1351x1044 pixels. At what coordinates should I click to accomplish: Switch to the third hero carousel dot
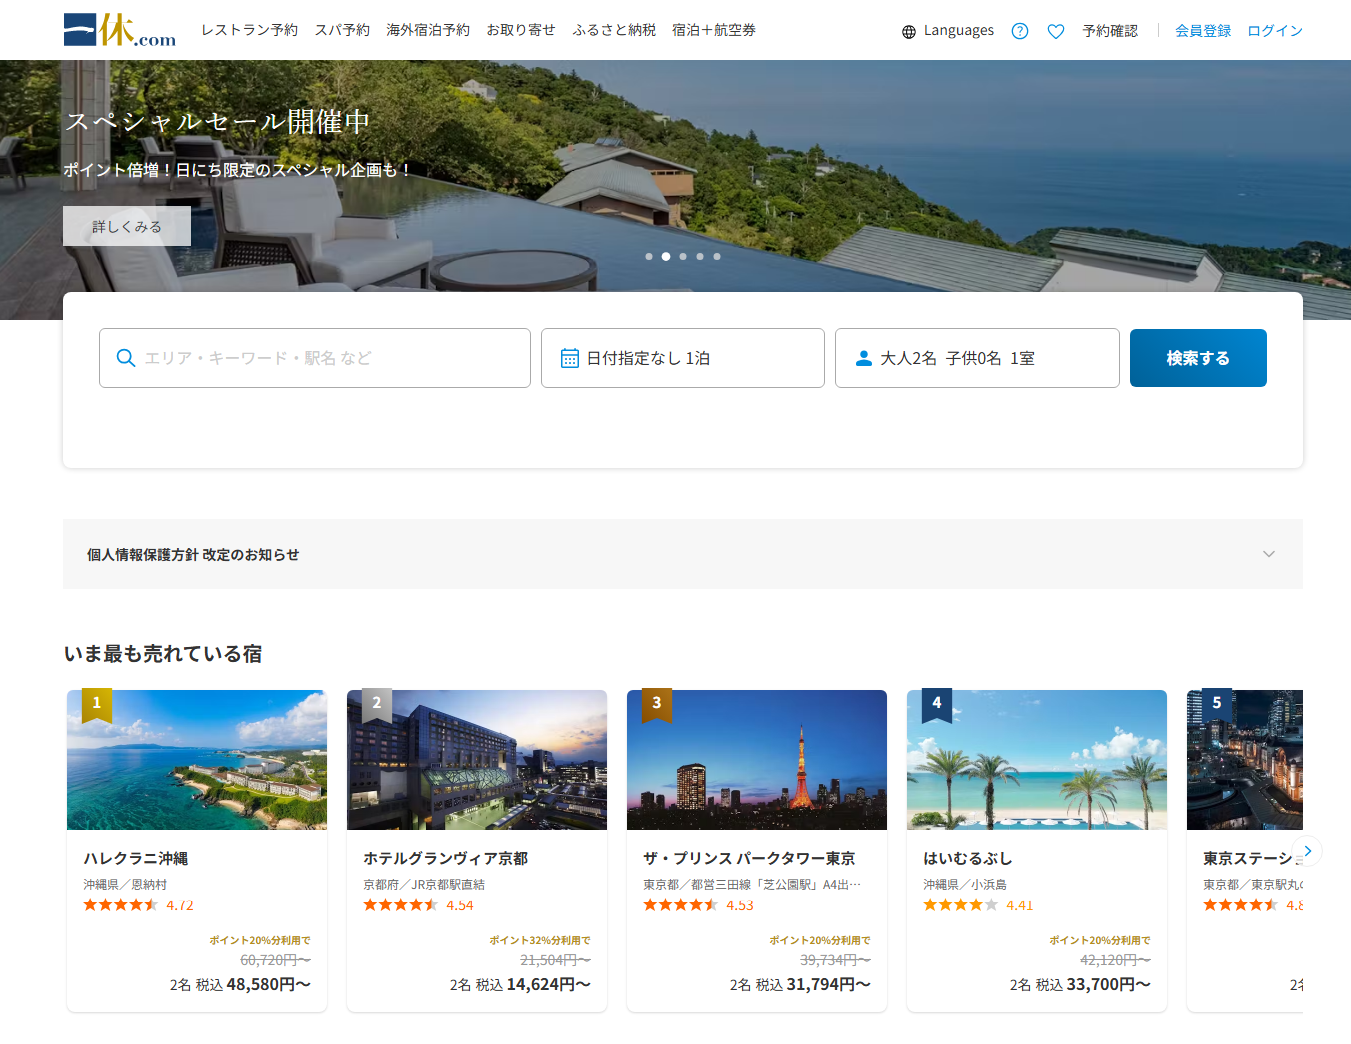point(683,257)
